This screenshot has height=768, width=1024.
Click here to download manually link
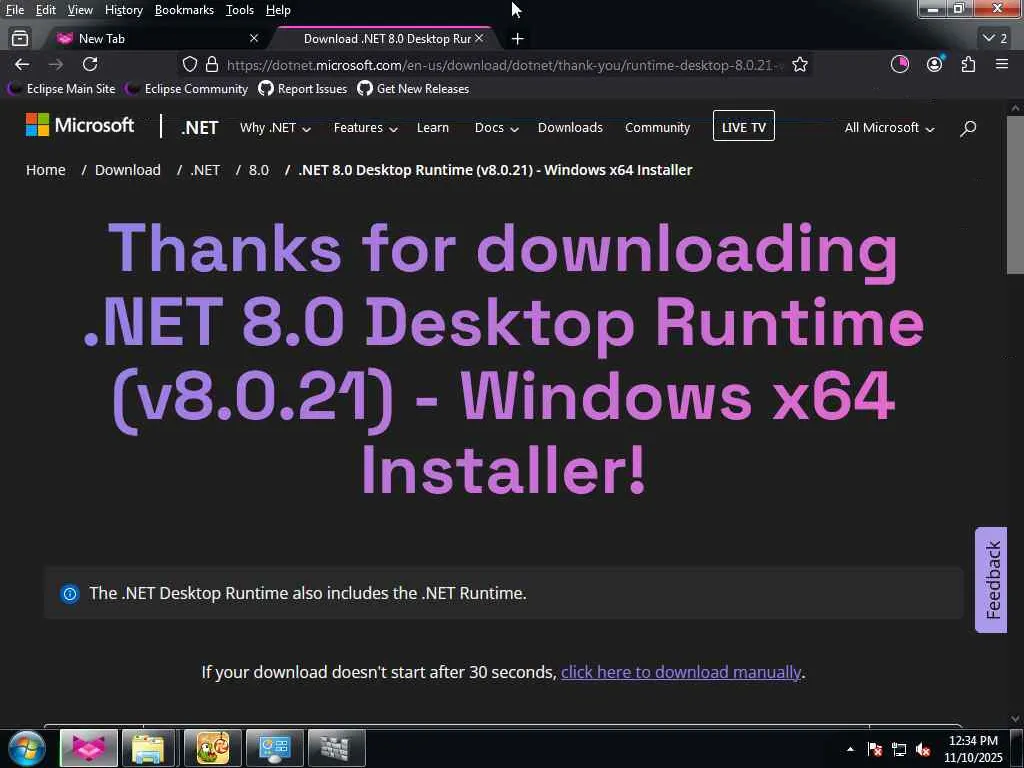pos(680,672)
